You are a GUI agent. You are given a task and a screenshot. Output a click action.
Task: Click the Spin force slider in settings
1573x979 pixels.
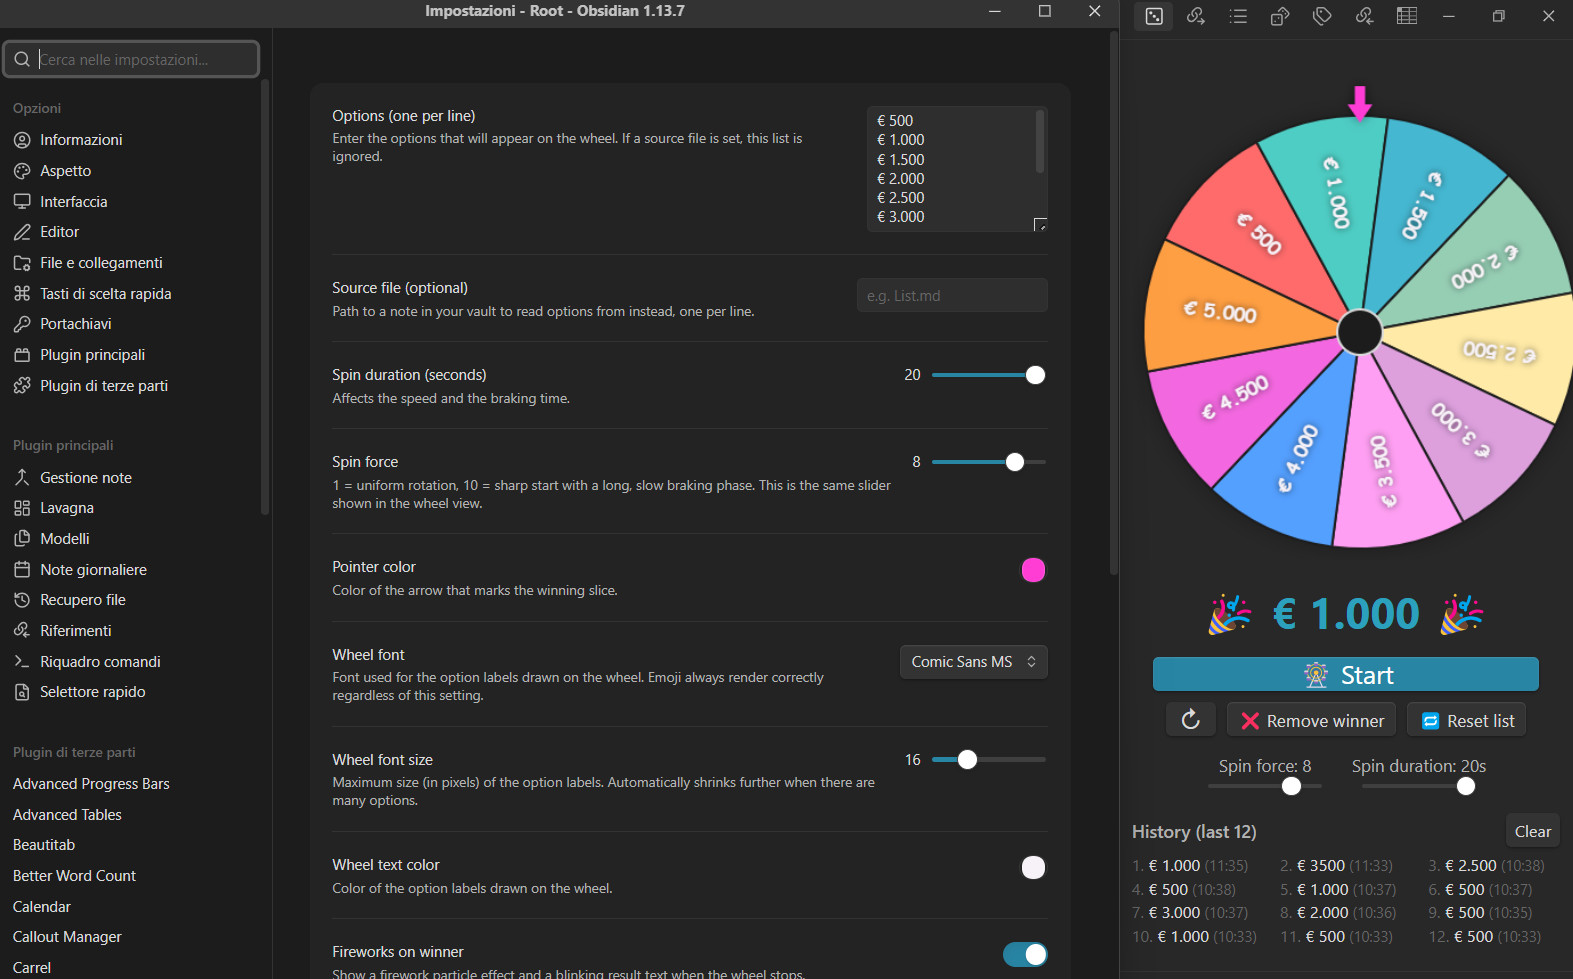[989, 462]
